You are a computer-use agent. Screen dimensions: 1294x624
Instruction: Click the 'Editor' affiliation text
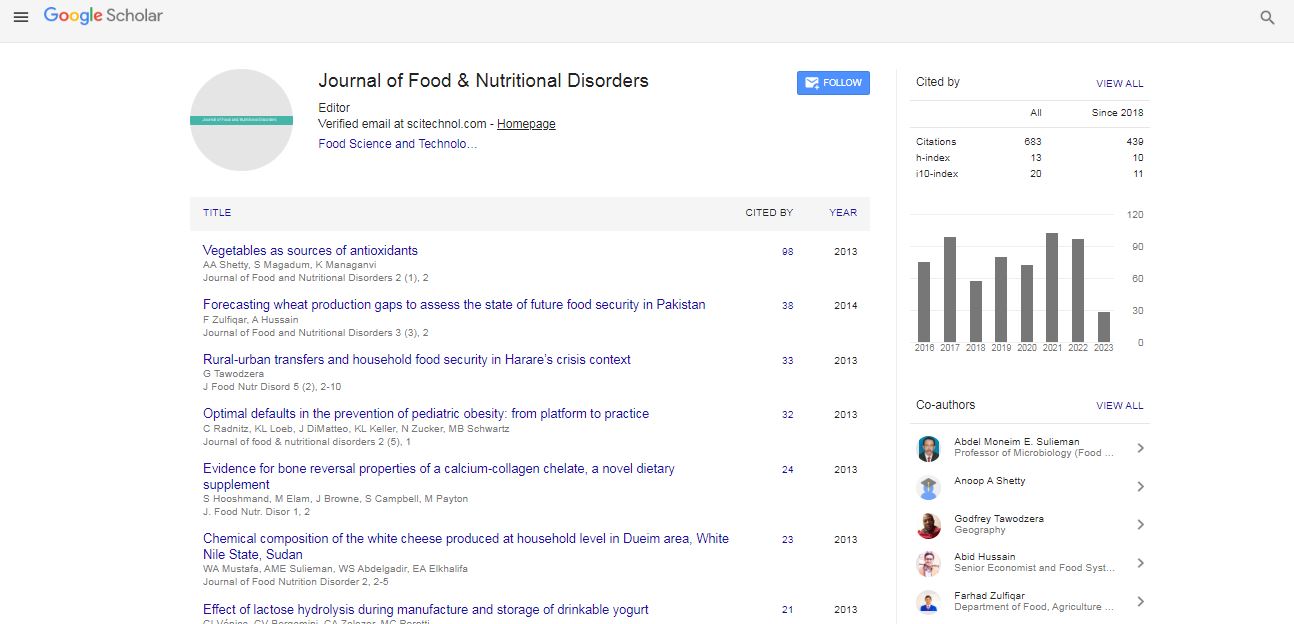[334, 108]
